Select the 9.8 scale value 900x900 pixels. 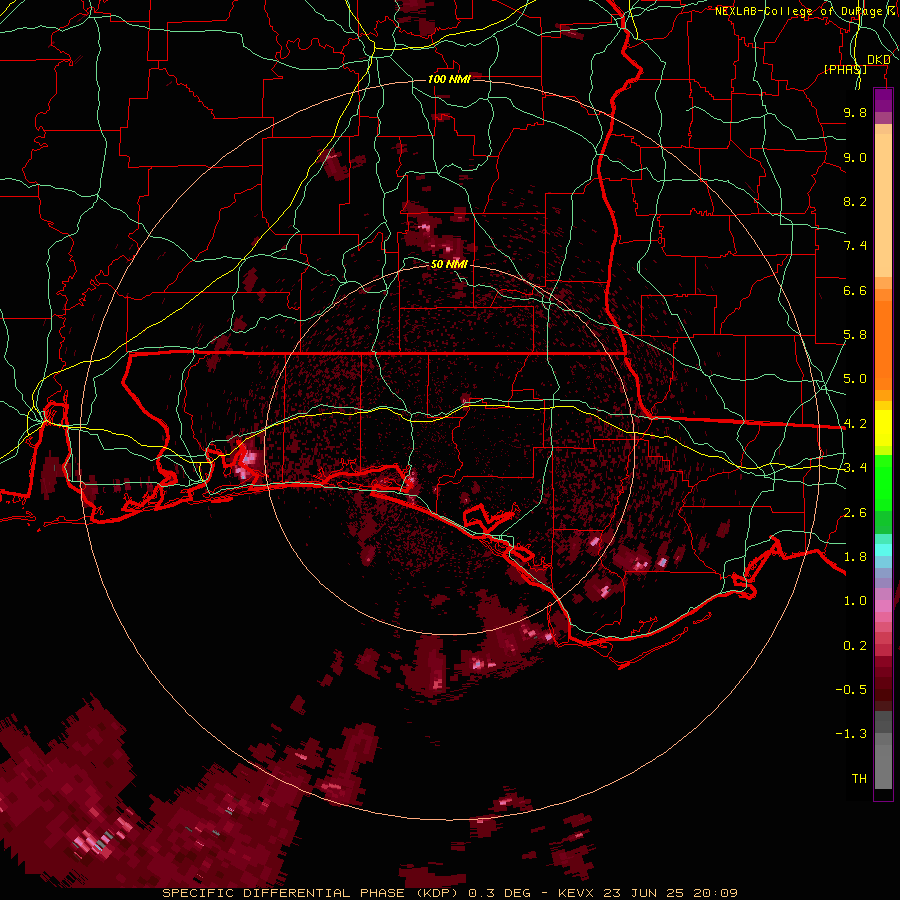point(855,112)
